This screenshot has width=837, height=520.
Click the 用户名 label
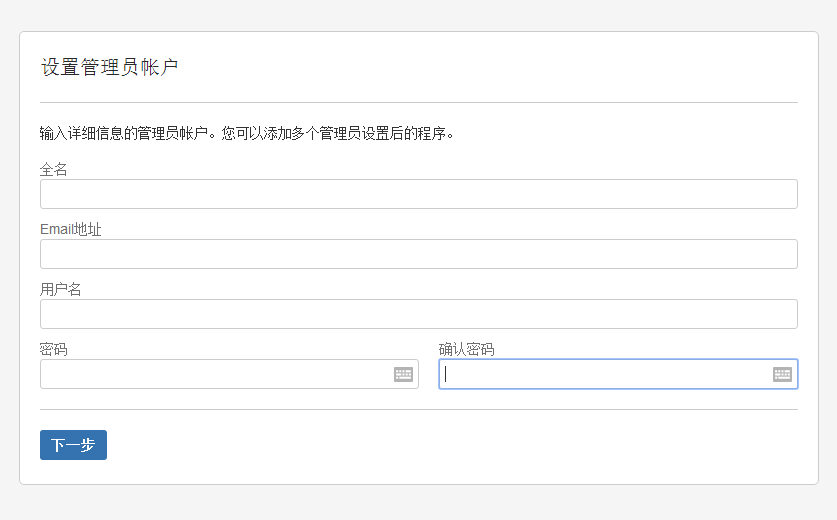point(60,289)
